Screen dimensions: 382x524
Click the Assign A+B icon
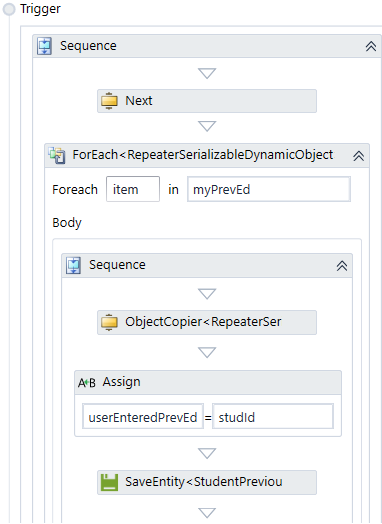pyautogui.click(x=87, y=382)
